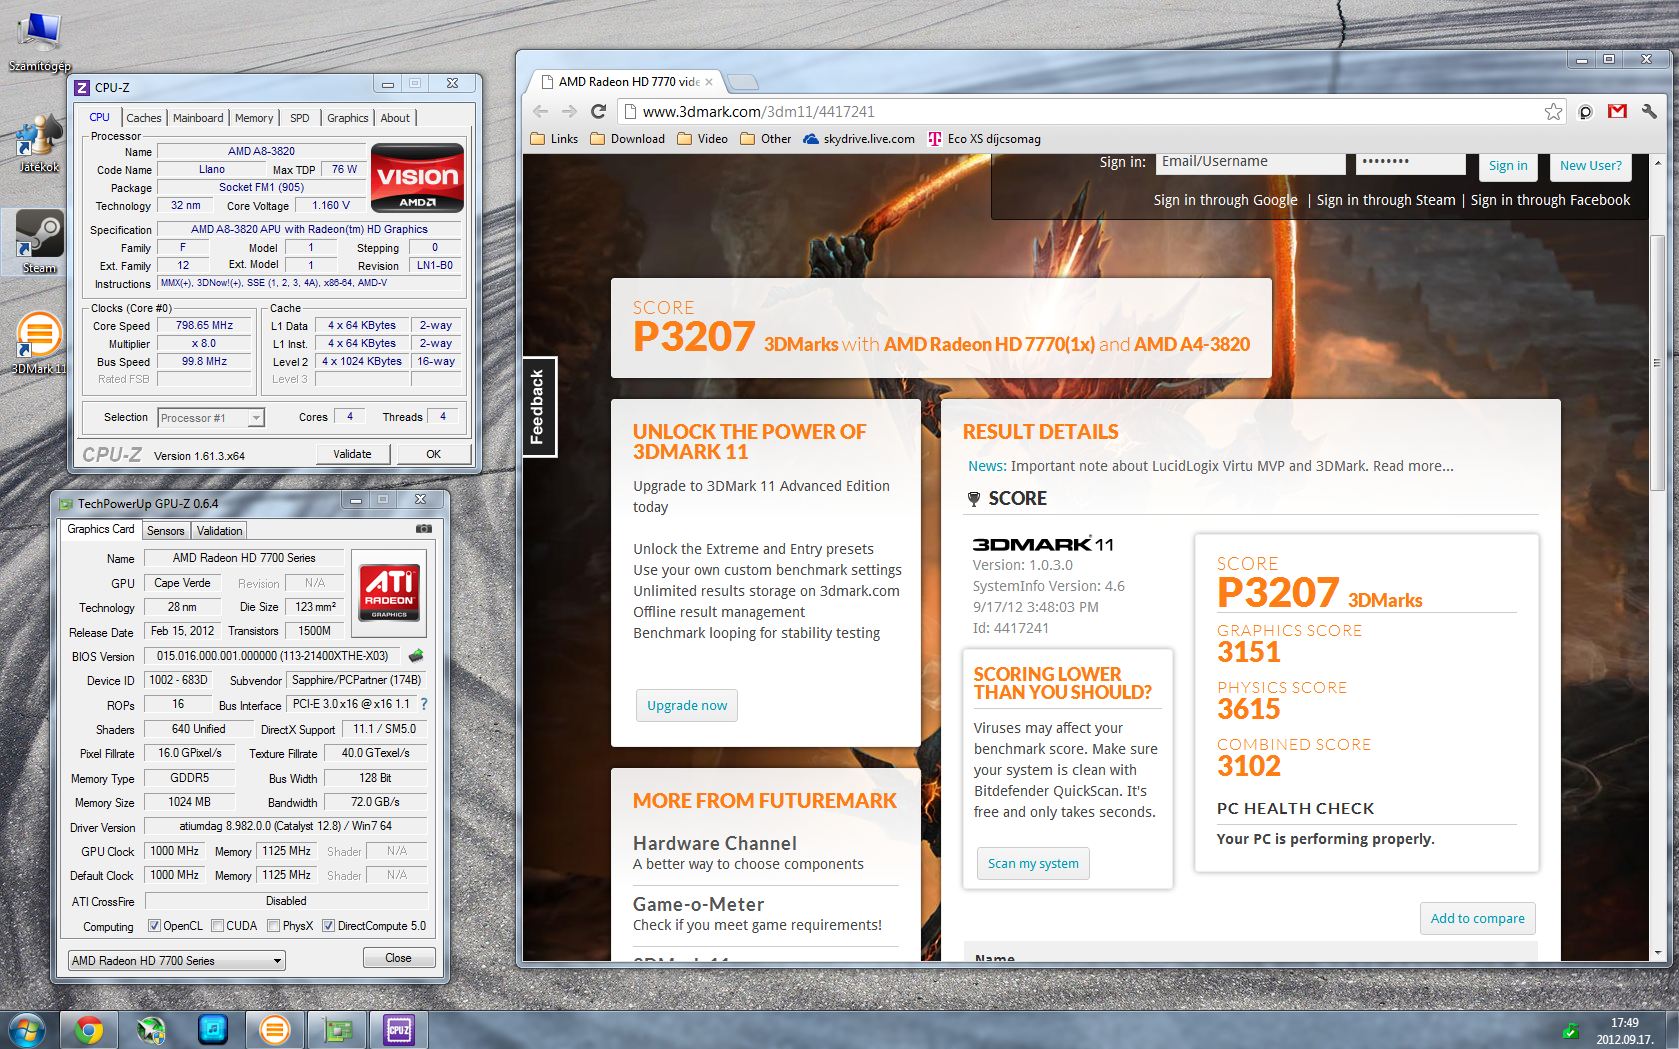Toggle CUDA checkbox in GPU-Z
Viewport: 1679px width, 1049px height.
[x=217, y=926]
